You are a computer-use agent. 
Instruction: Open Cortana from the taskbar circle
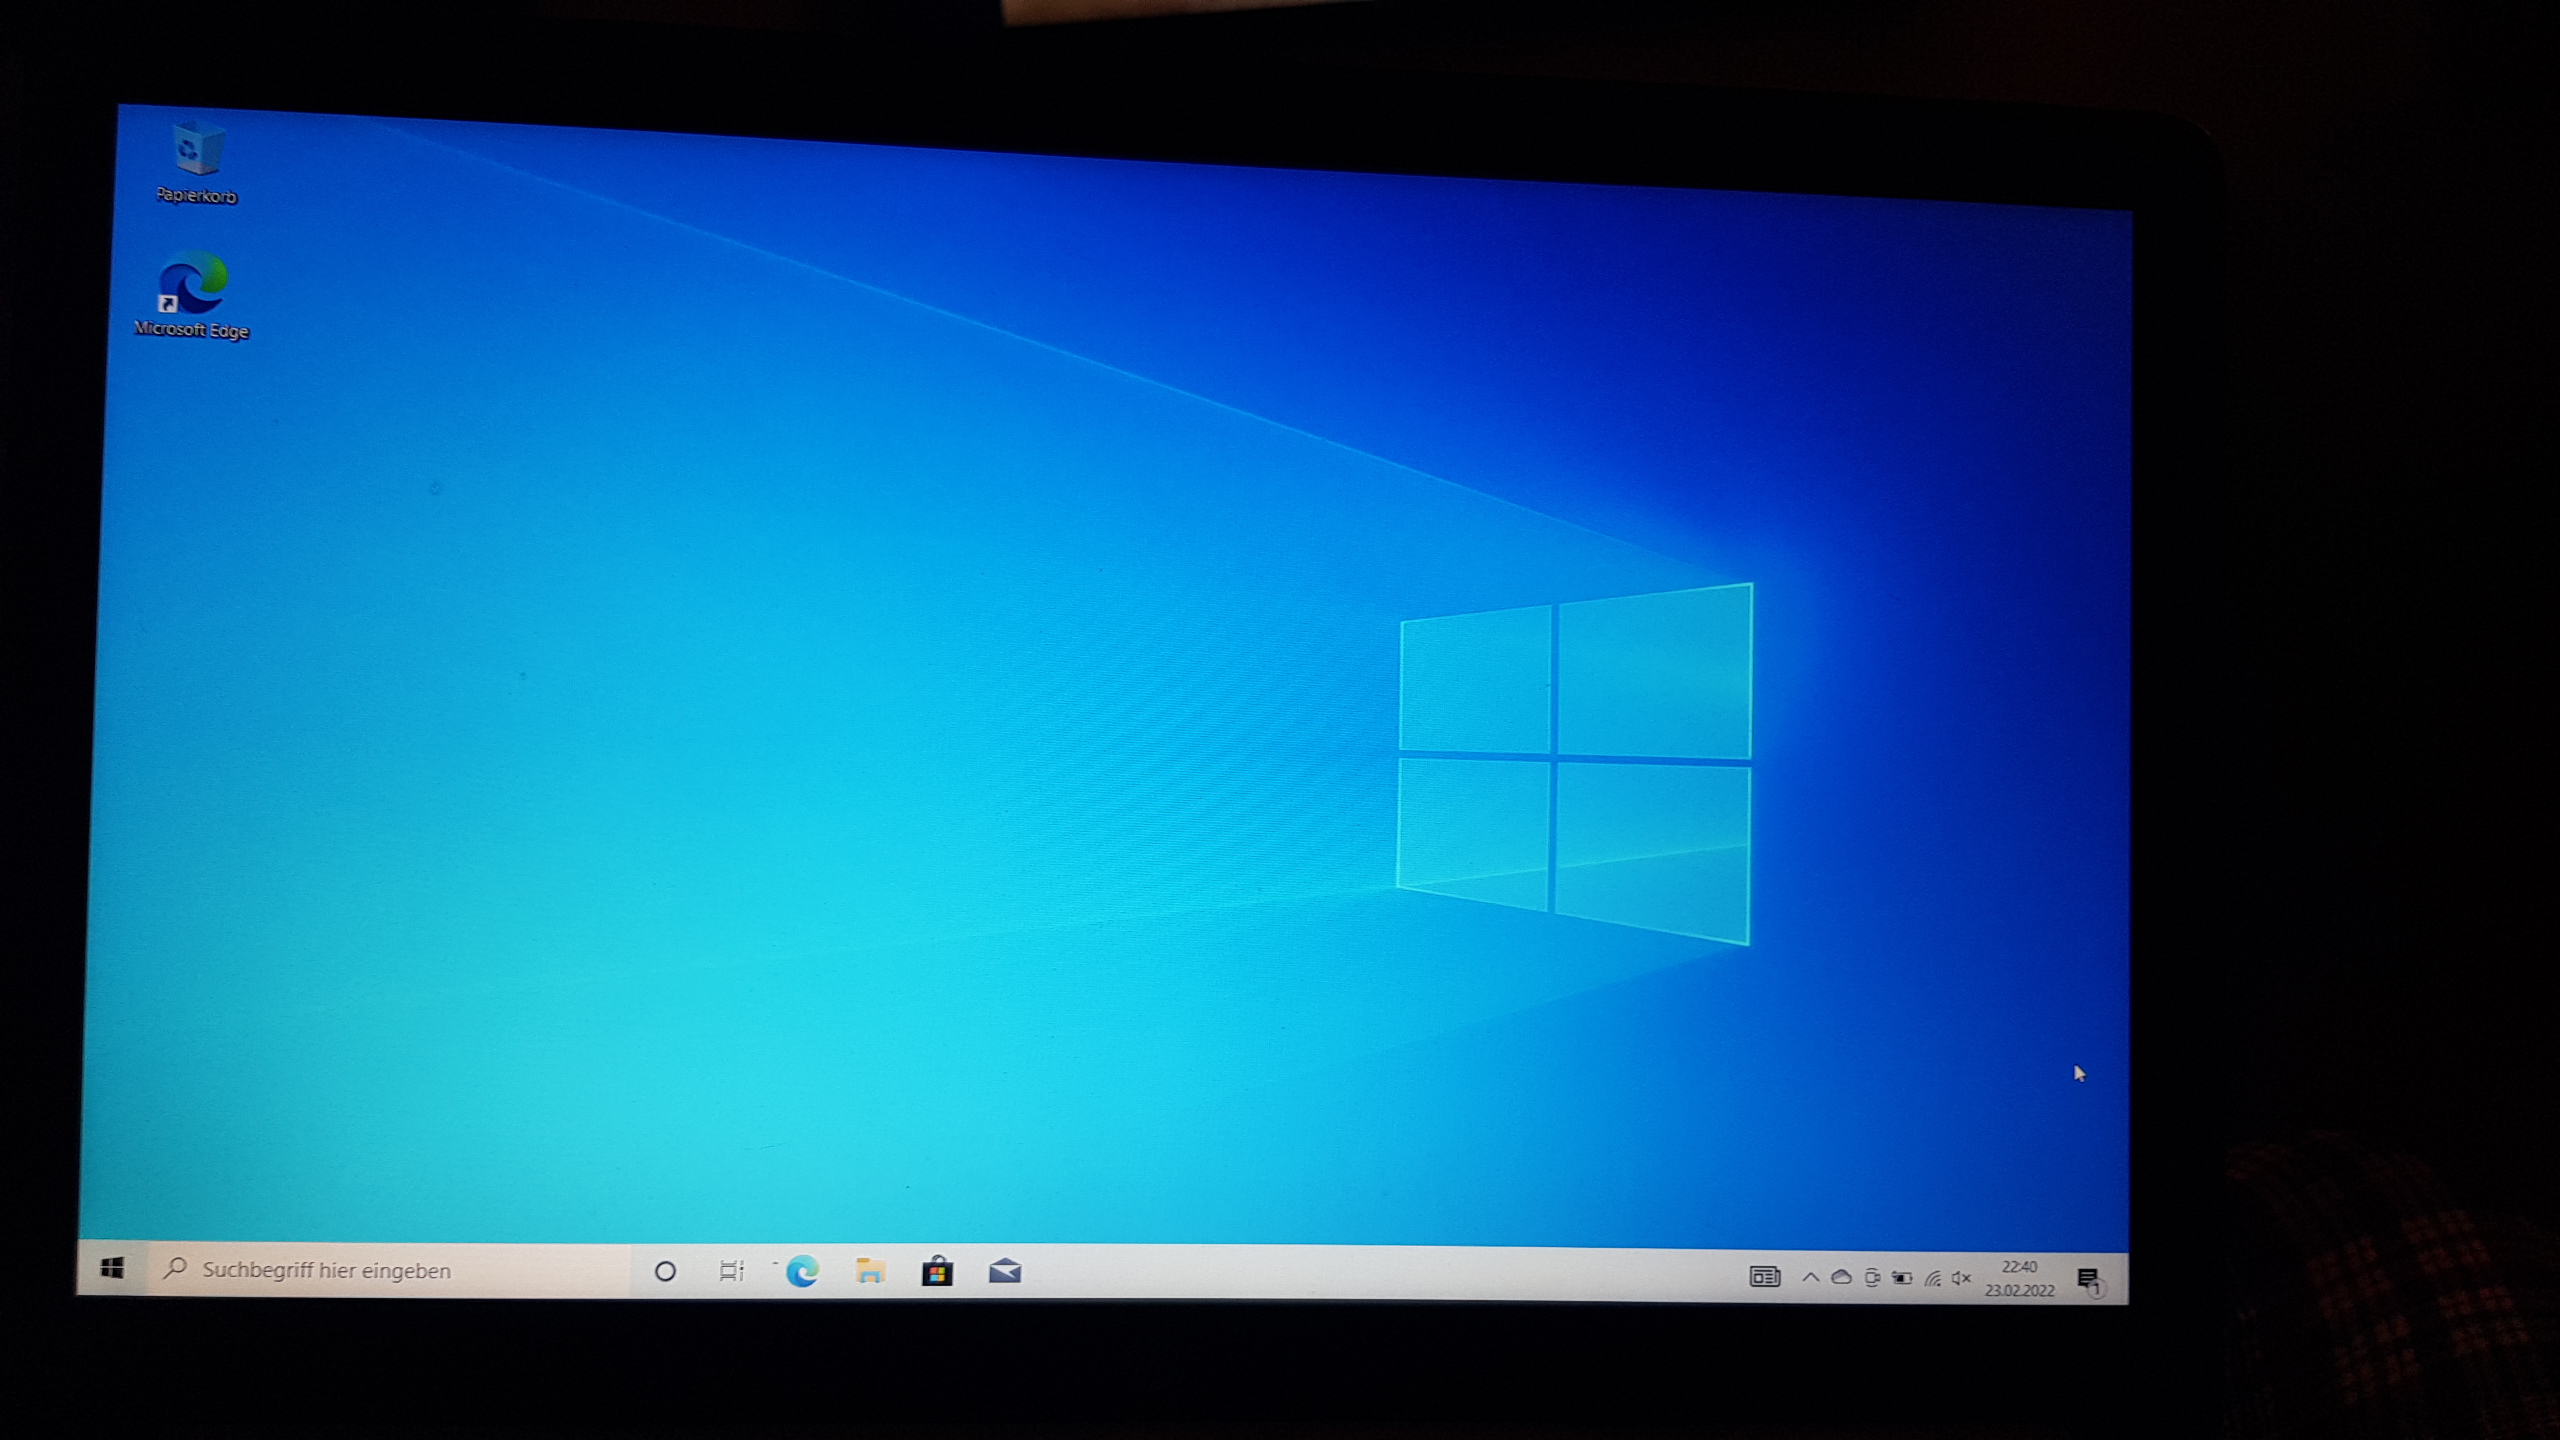(x=665, y=1271)
